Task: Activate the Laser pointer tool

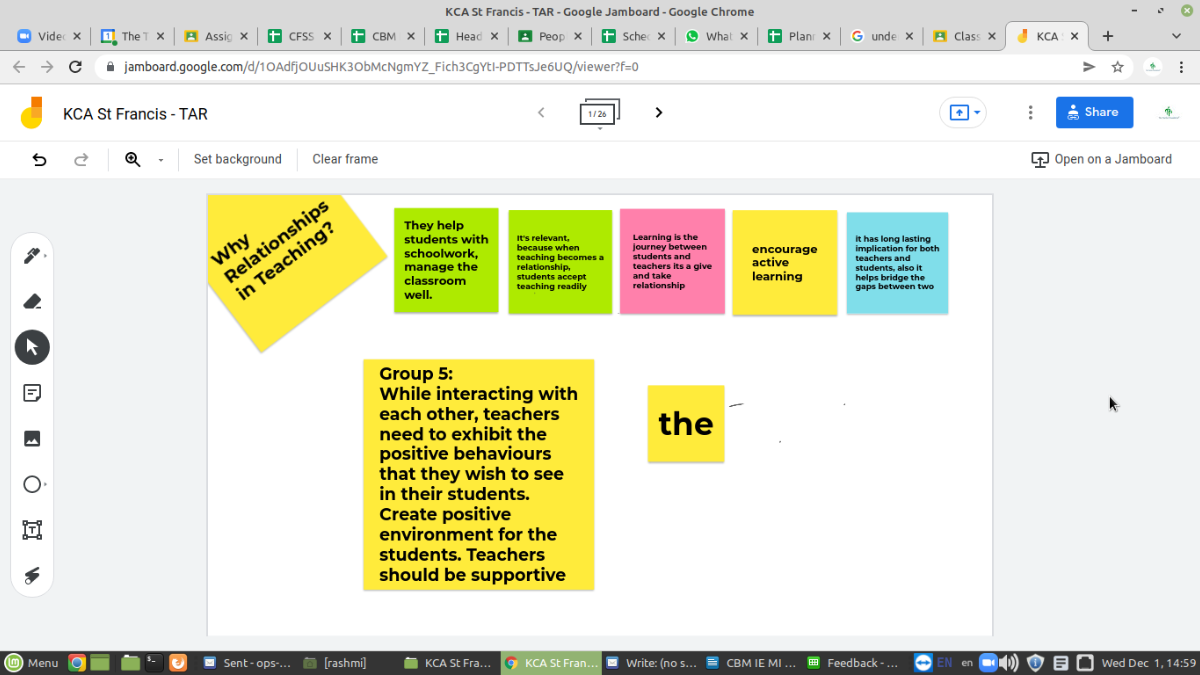Action: 32,575
